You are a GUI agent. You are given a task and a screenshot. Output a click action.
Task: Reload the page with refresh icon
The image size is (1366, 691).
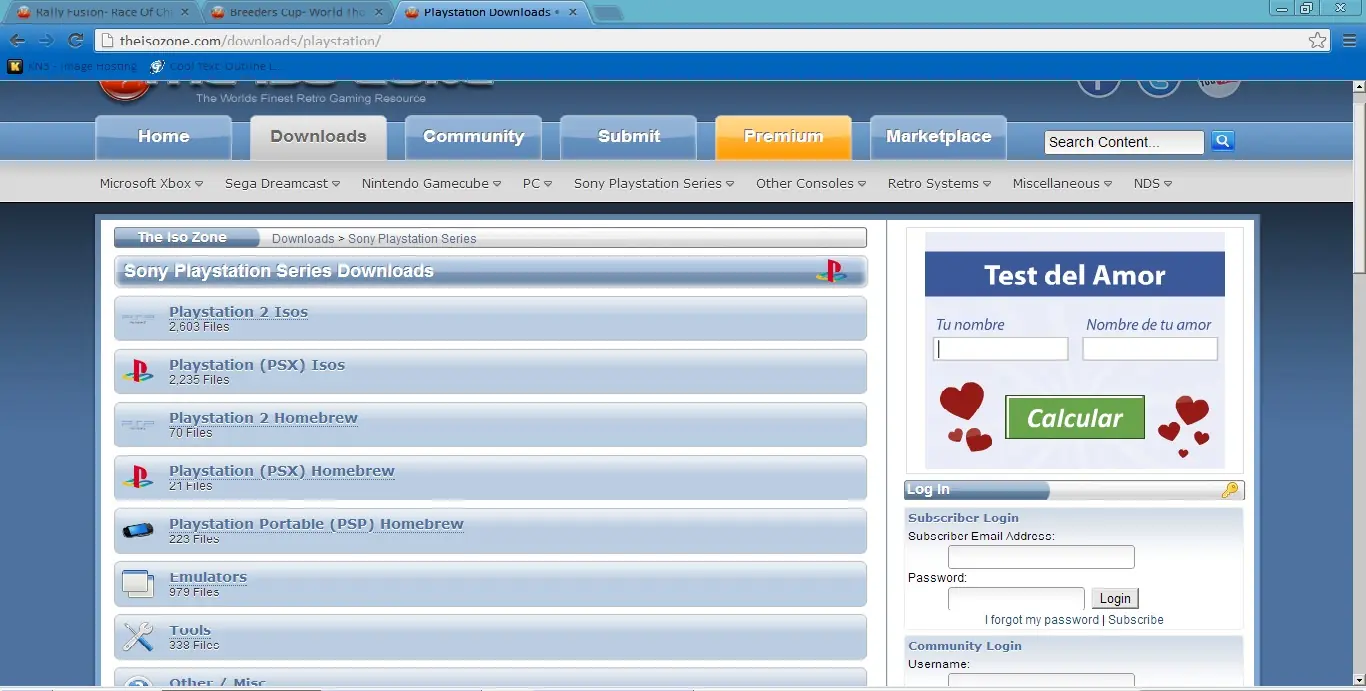75,40
